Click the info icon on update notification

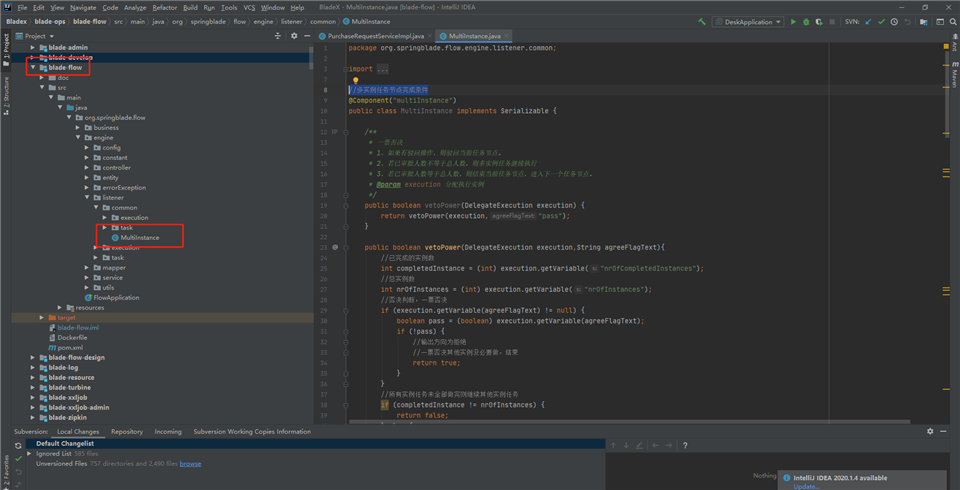point(787,478)
